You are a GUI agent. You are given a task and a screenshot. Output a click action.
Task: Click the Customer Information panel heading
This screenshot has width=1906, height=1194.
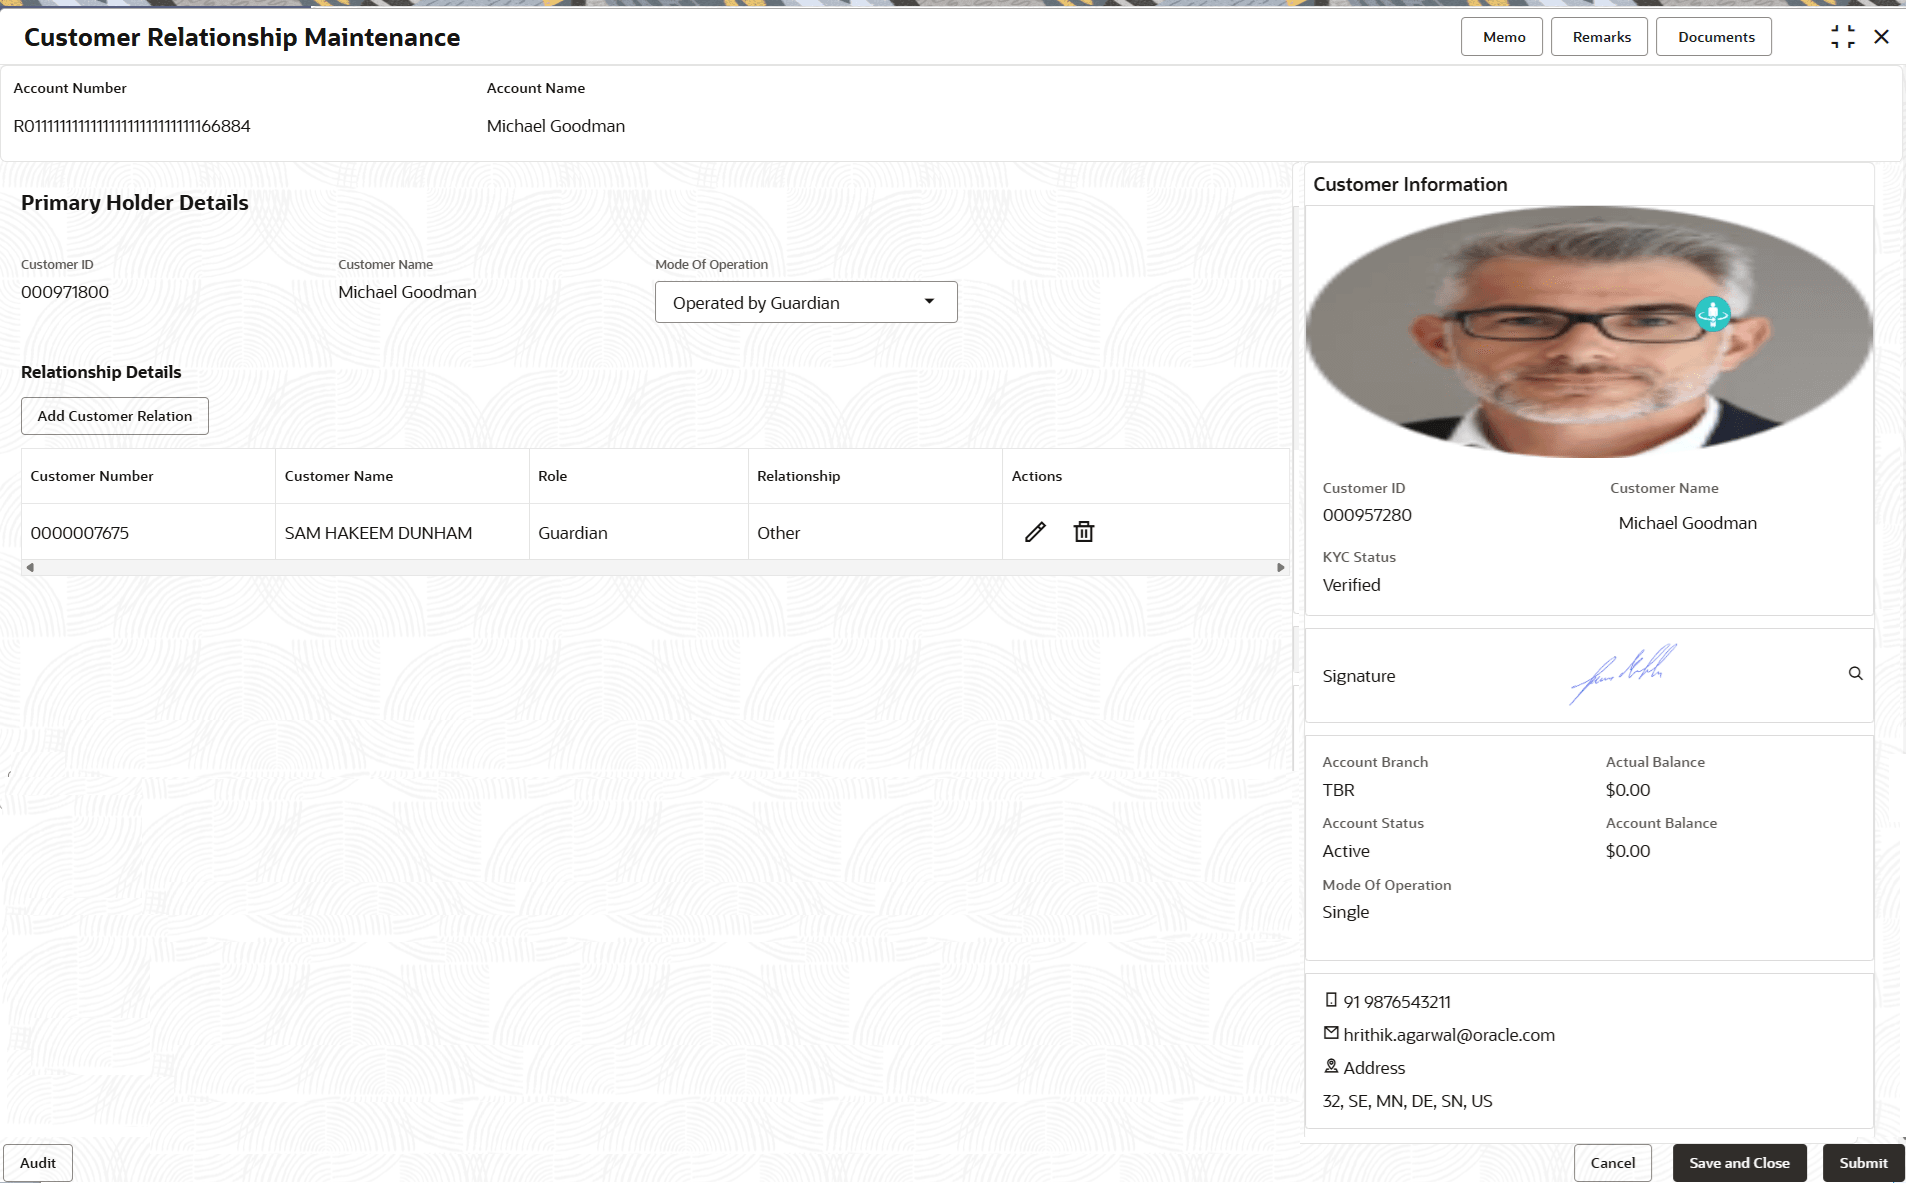click(1410, 184)
